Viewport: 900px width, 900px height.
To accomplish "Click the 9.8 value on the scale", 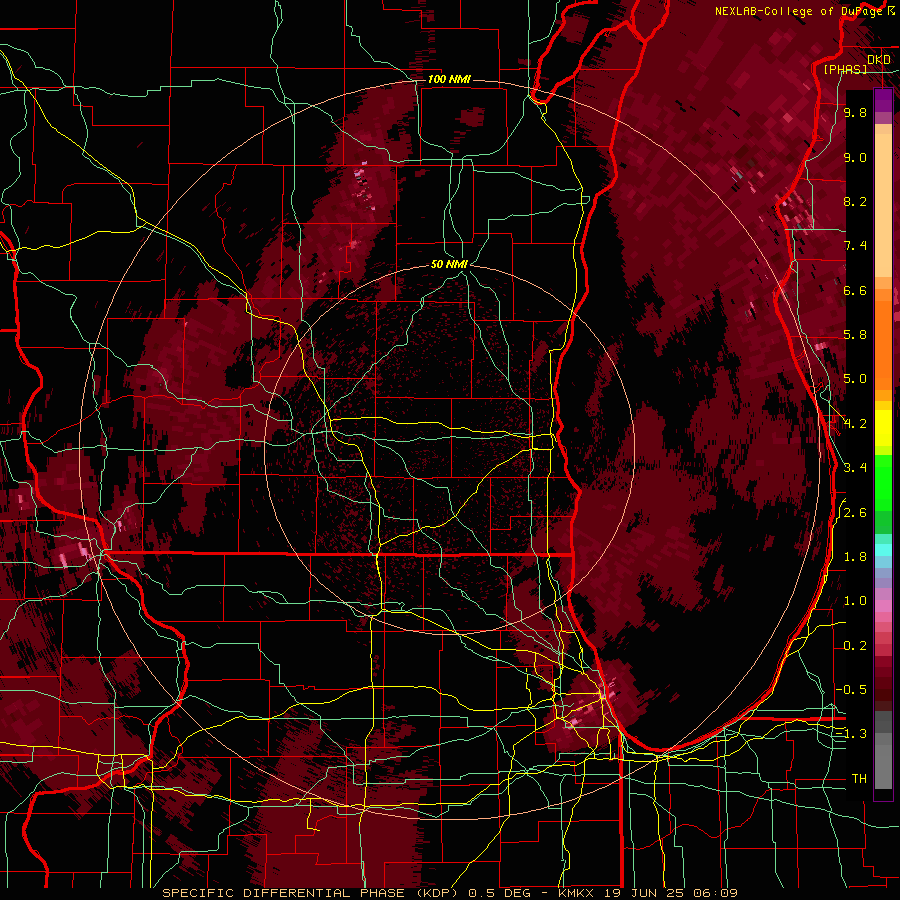I will pos(855,112).
